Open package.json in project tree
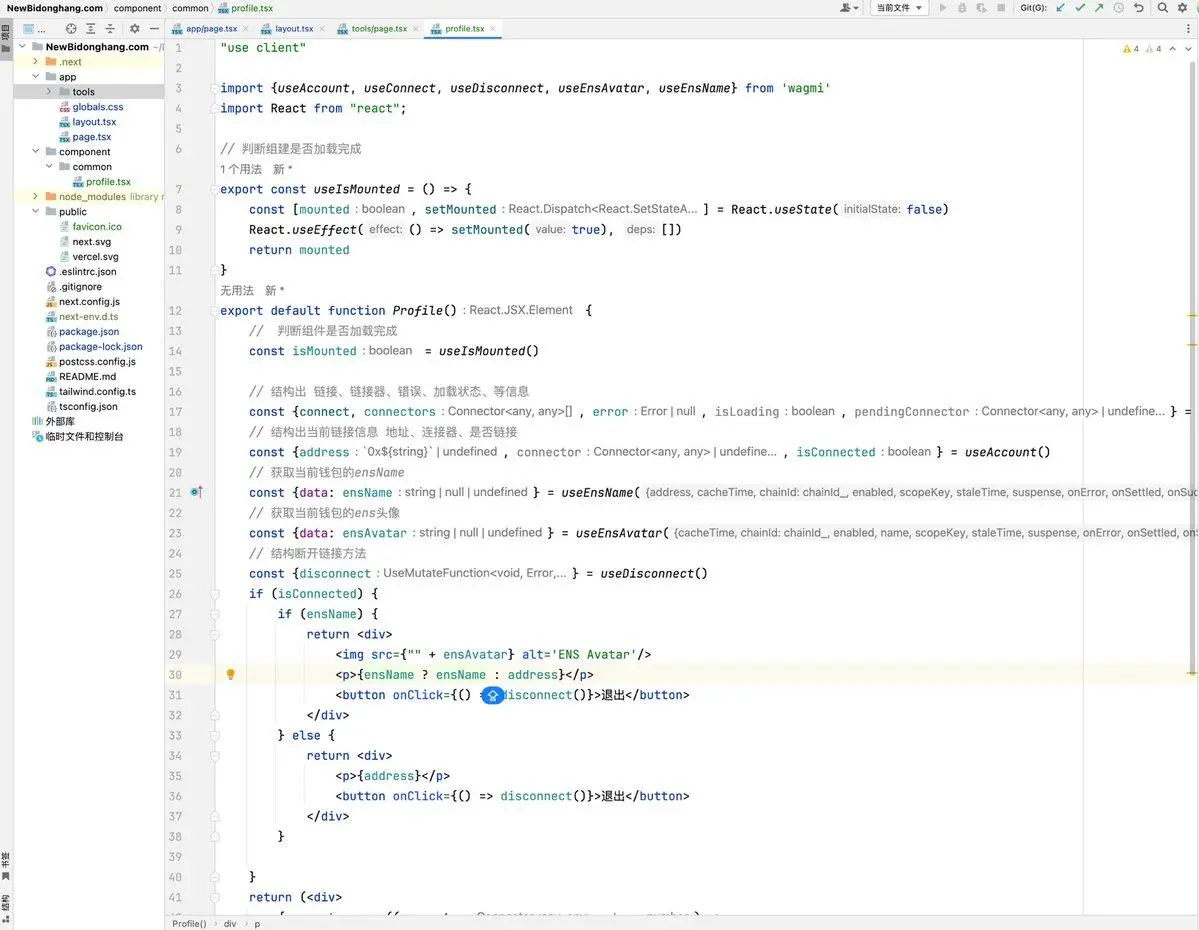Viewport: 1199px width, 930px height. [89, 331]
